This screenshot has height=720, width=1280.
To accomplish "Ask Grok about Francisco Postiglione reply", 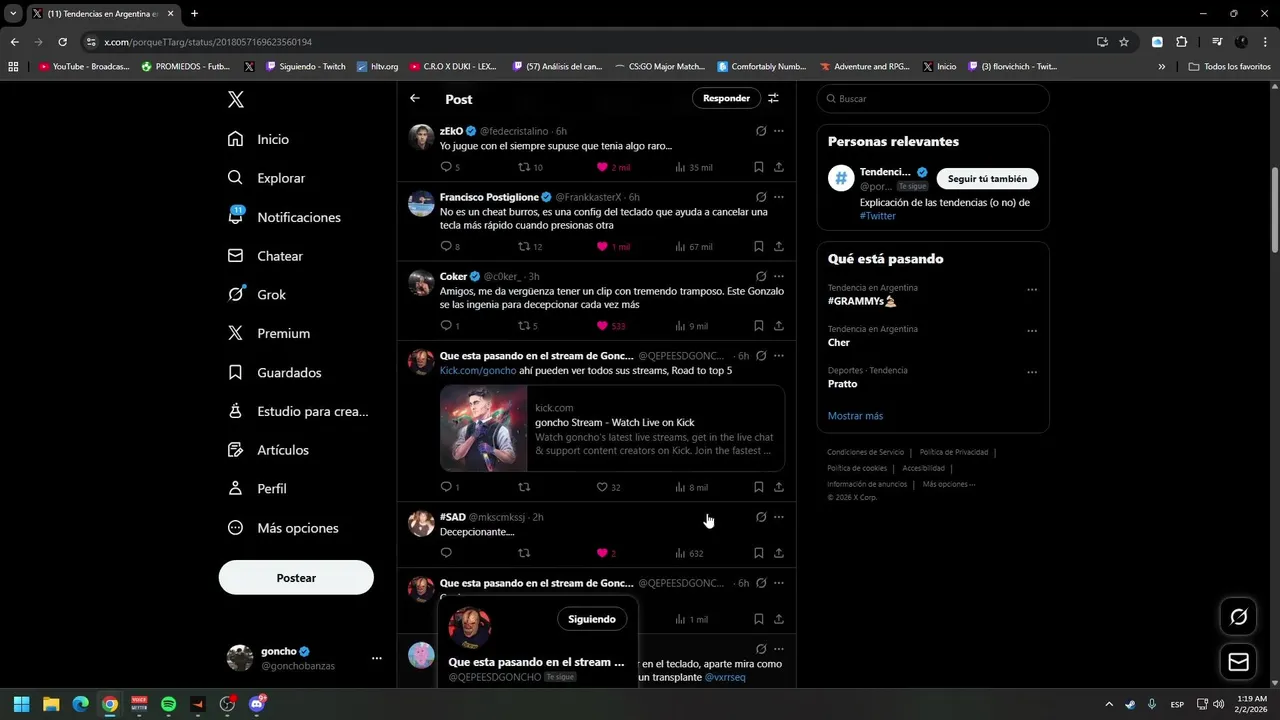I will point(761,197).
